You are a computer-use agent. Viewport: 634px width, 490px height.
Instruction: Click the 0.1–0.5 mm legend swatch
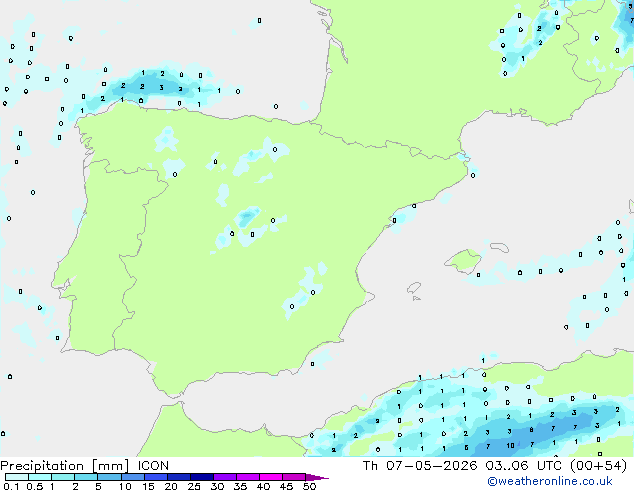[x=17, y=477]
